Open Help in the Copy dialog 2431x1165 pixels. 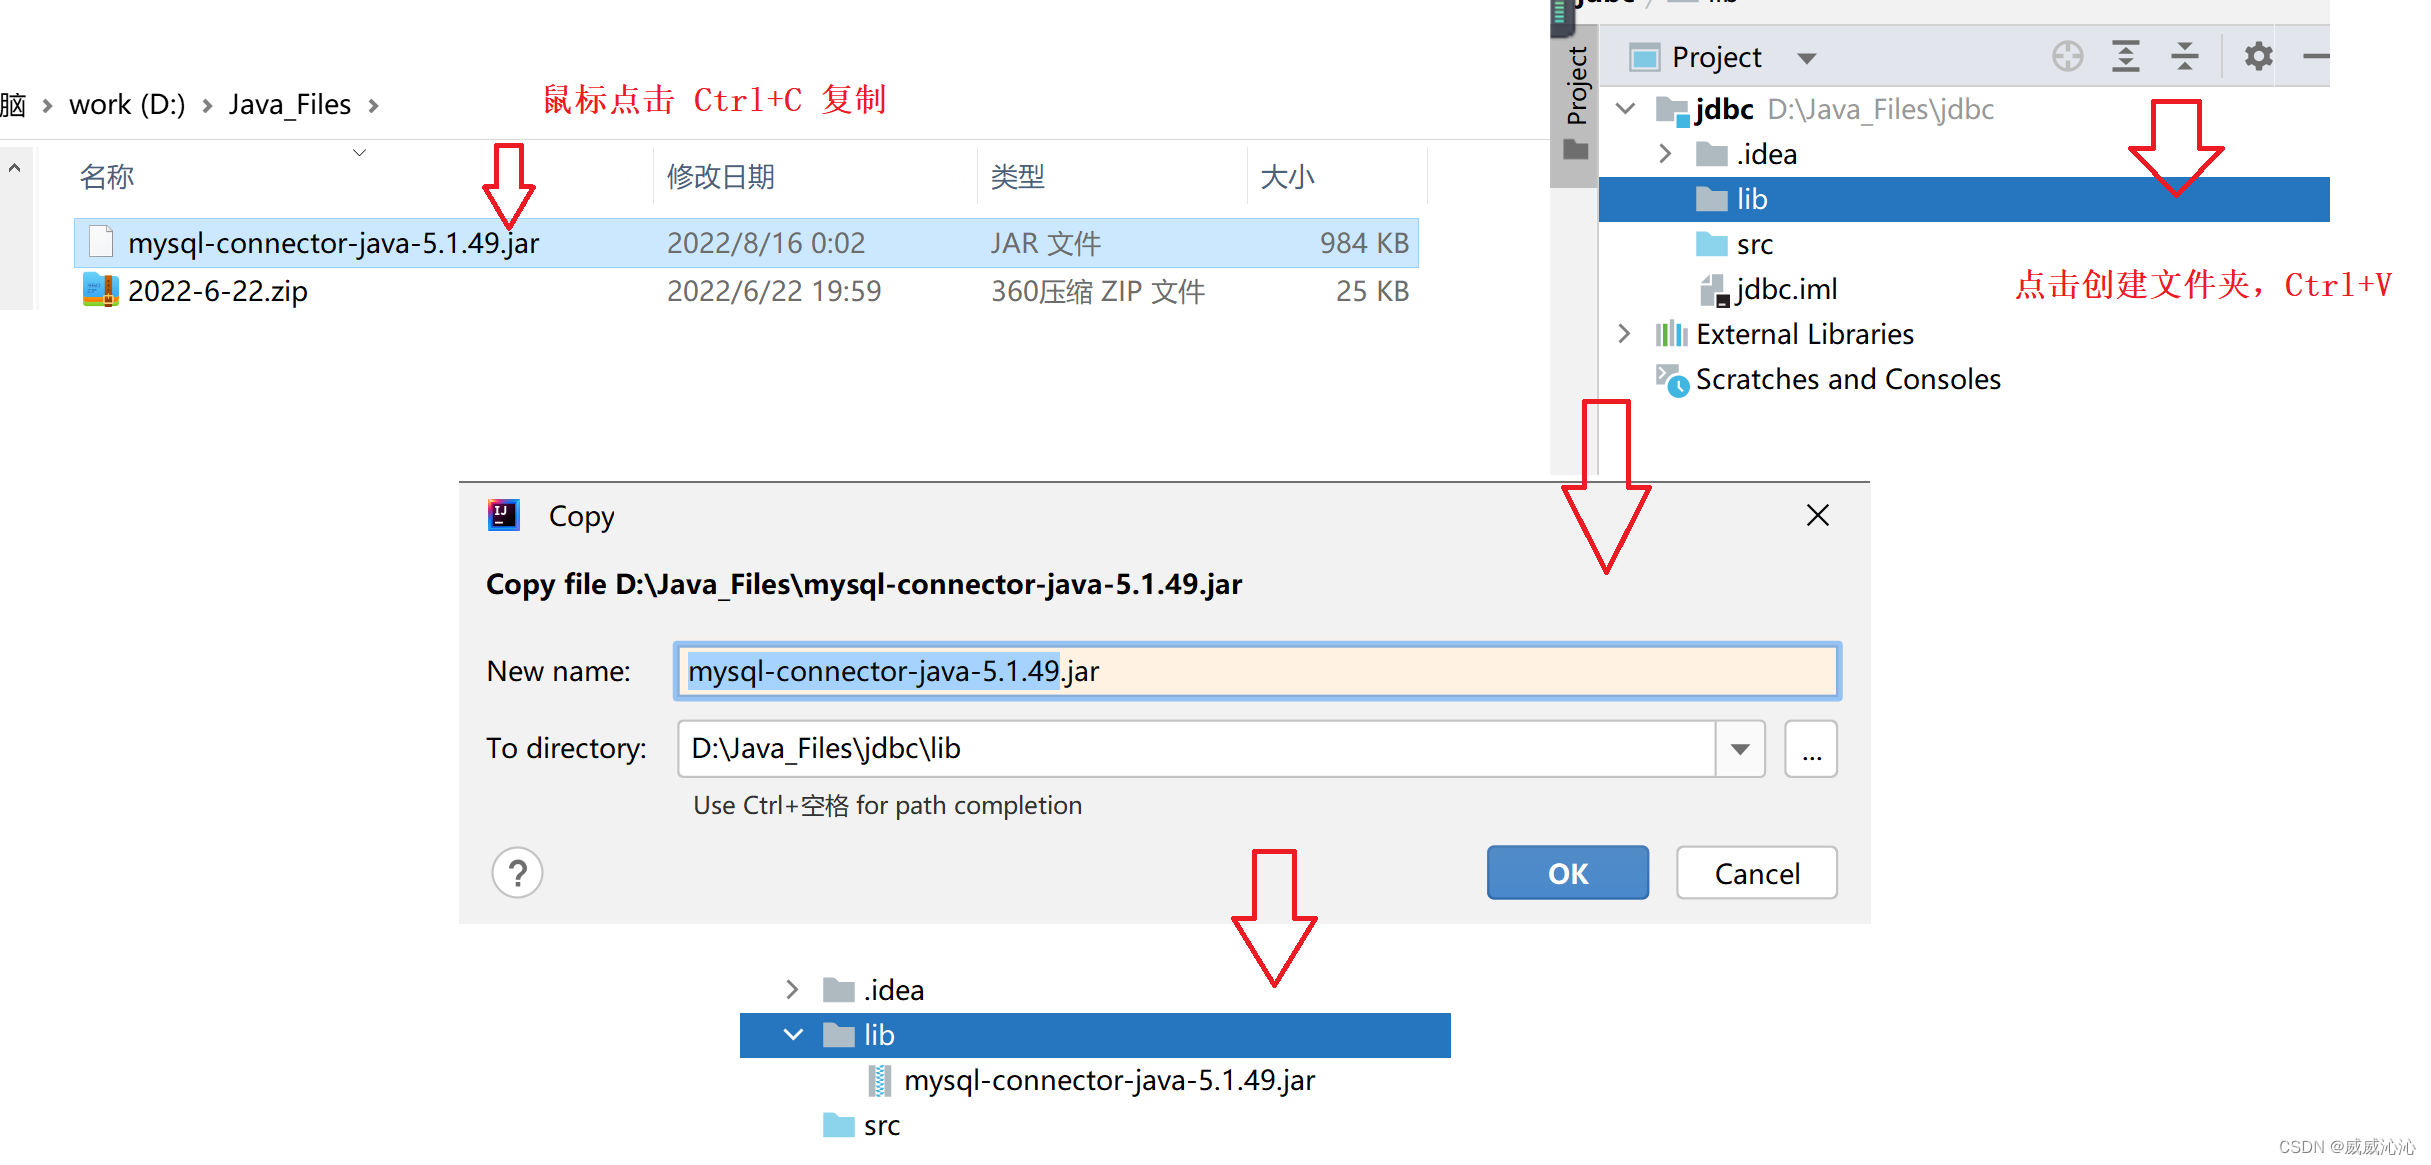point(517,873)
